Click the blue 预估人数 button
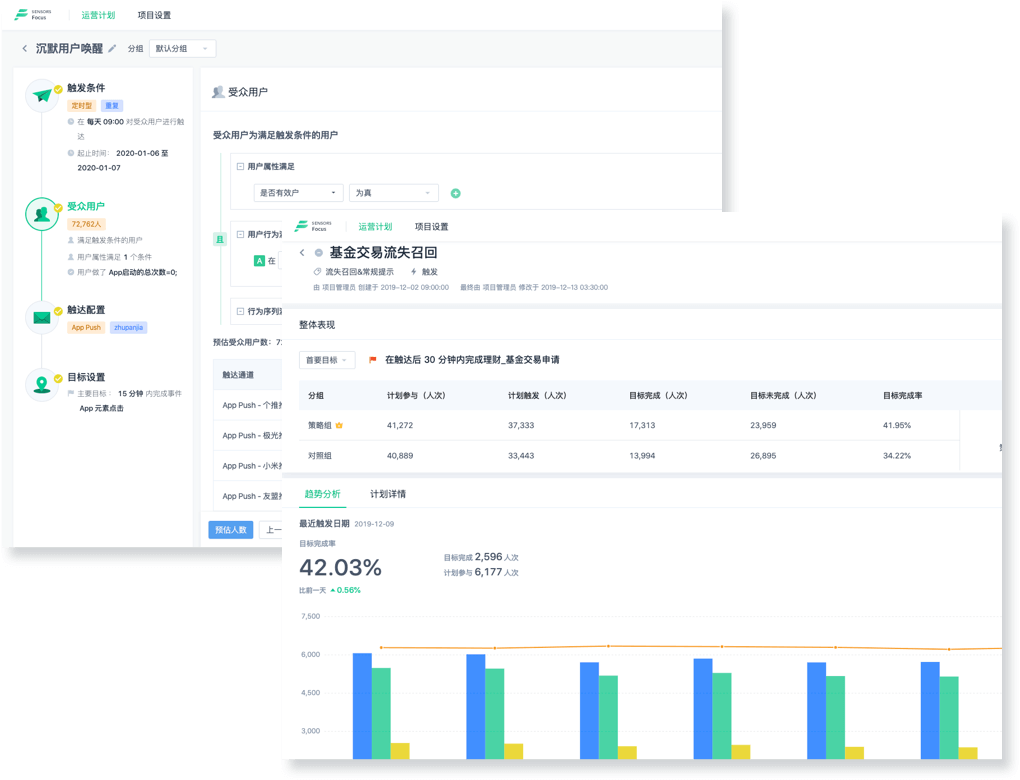This screenshot has height=780, width=1020. [230, 530]
